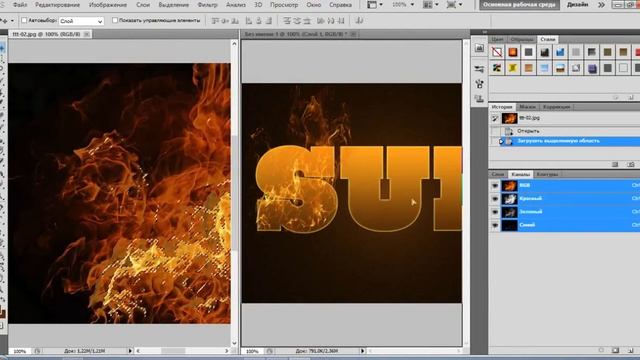
Task: Click the align right edges icon
Action: [x=269, y=21]
